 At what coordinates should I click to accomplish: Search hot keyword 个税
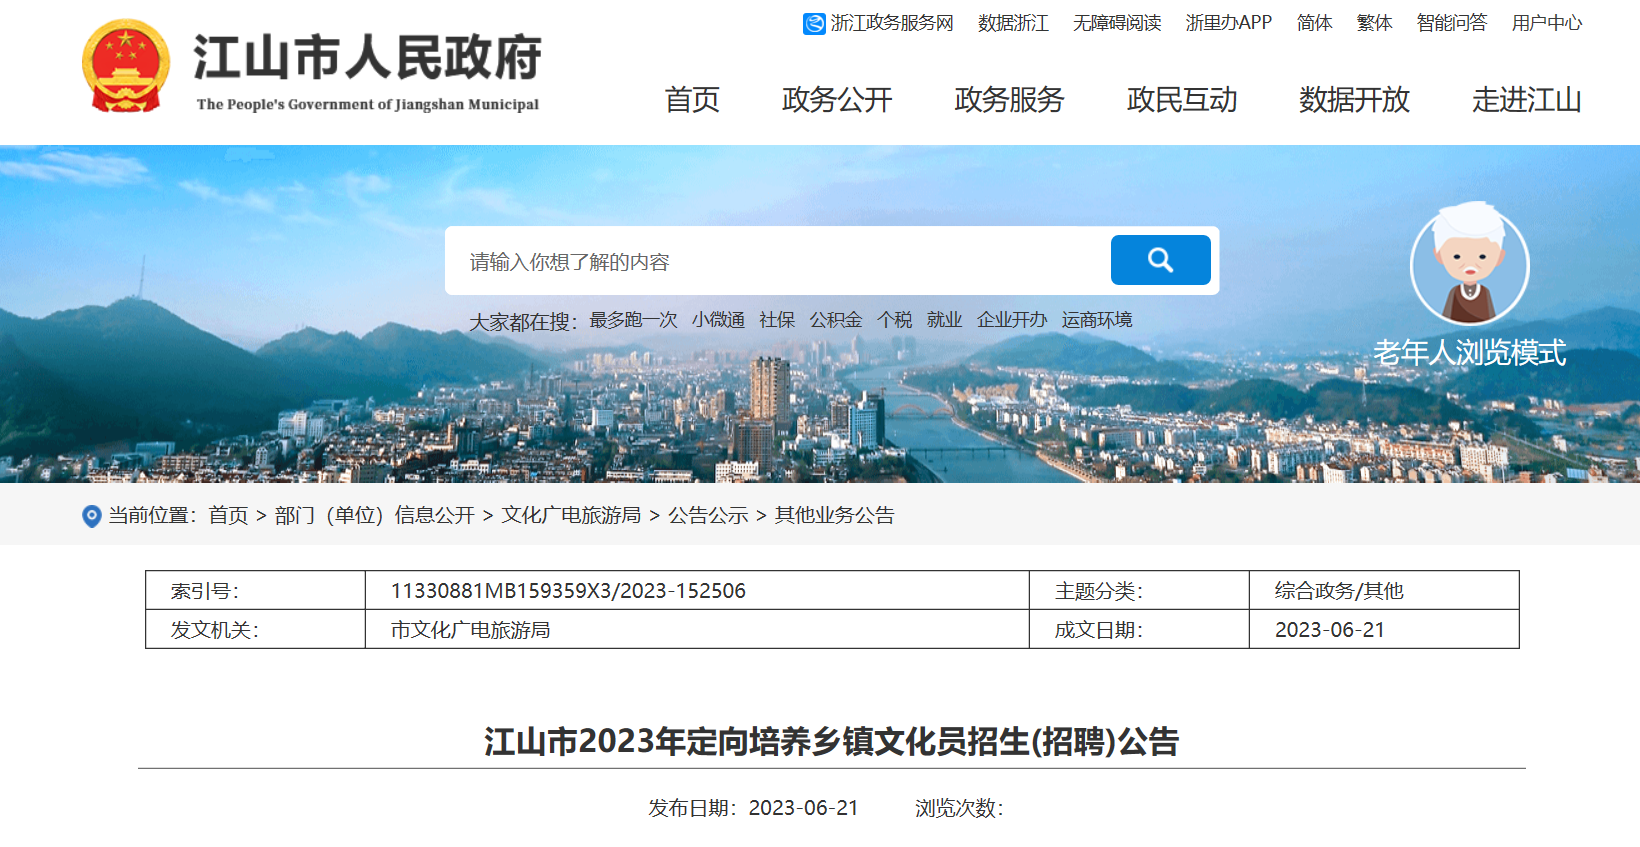click(895, 320)
